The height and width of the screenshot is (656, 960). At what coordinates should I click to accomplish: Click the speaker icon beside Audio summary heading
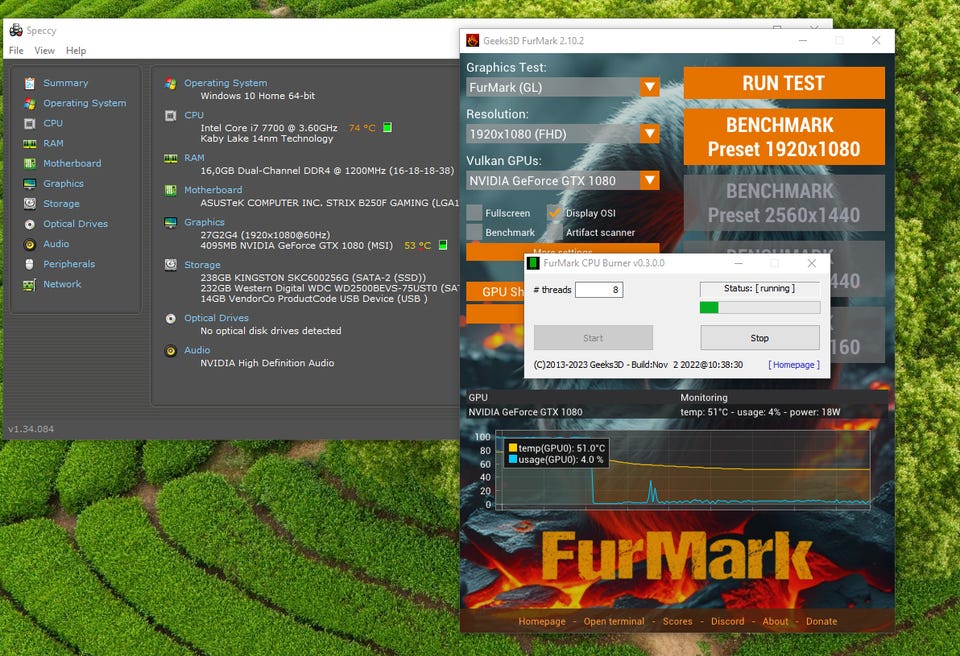tap(171, 351)
